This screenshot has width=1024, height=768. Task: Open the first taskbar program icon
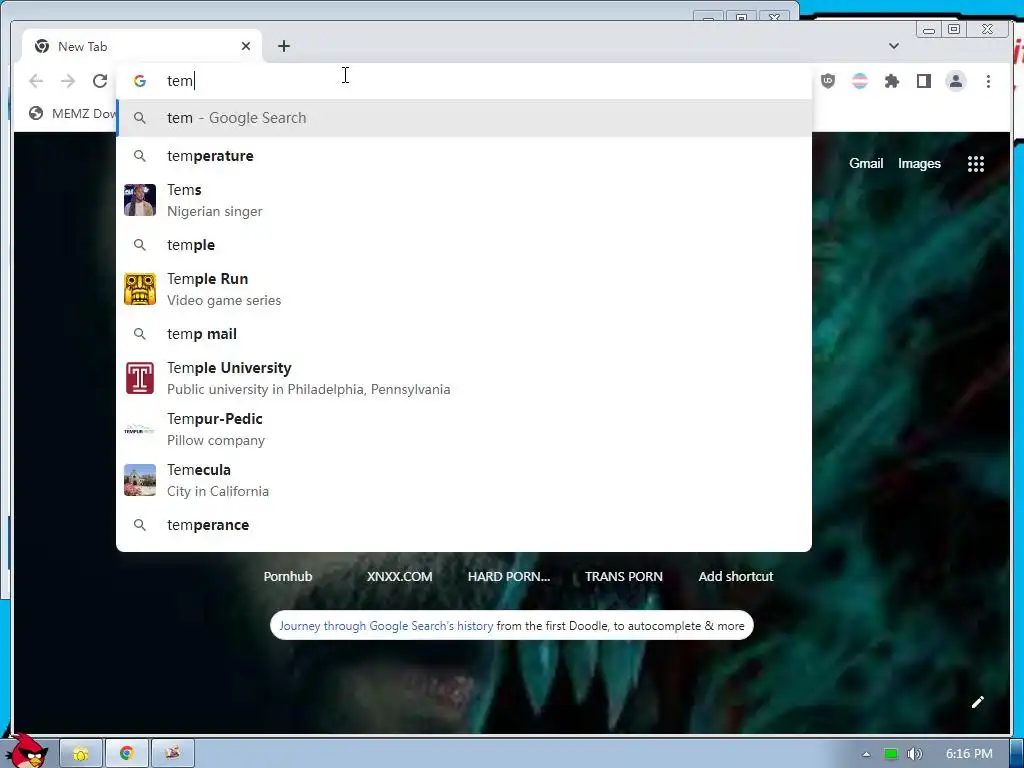81,753
